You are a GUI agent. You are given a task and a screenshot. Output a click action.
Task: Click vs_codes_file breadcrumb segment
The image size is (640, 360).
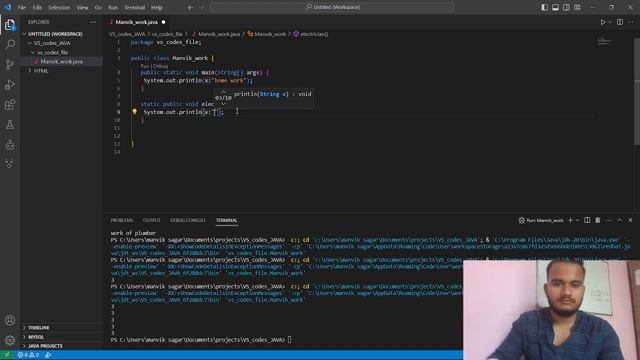pyautogui.click(x=167, y=34)
